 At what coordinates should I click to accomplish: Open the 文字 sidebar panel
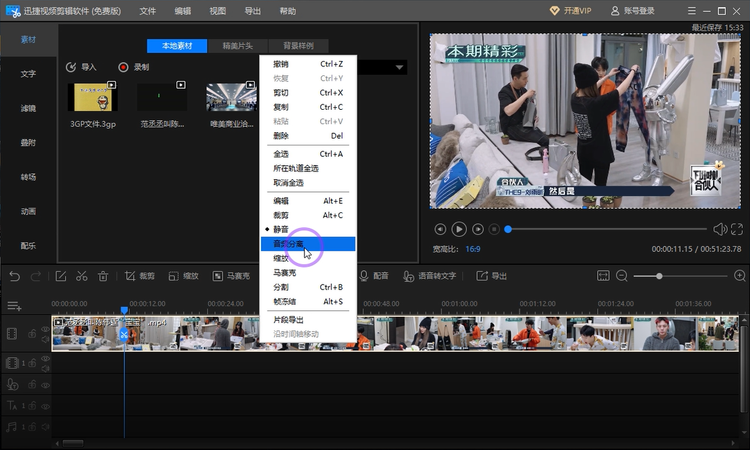coord(28,74)
